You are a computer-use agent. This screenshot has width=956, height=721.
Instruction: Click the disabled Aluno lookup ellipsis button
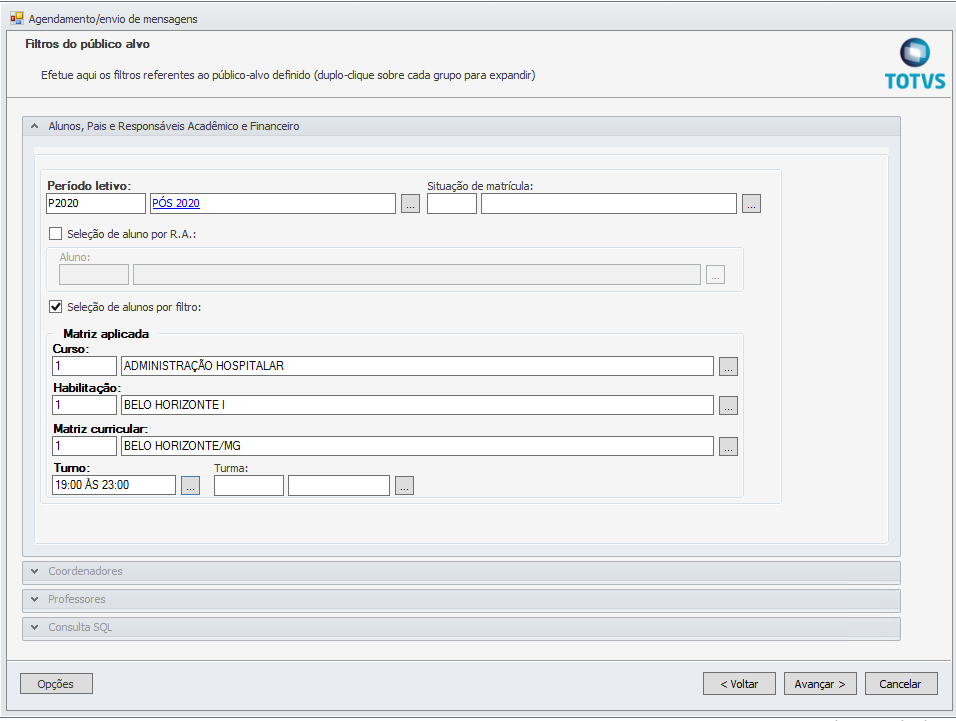tap(715, 274)
